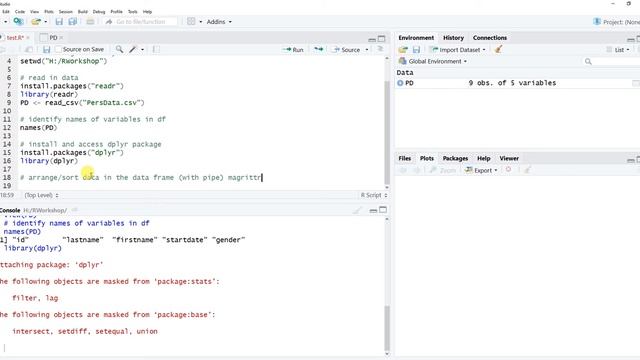Viewport: 640px width, 360px height.
Task: Click the find/replace magnifier in the editor toolbar
Action: click(x=119, y=49)
